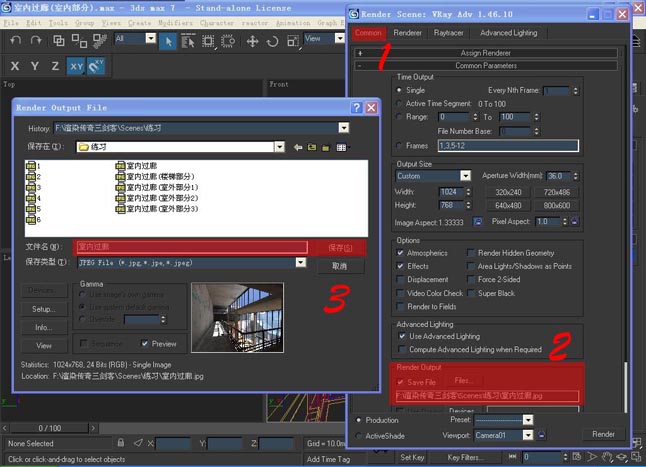Click the viewport lock icon beside Camera01
646x467 pixels.
pos(542,435)
